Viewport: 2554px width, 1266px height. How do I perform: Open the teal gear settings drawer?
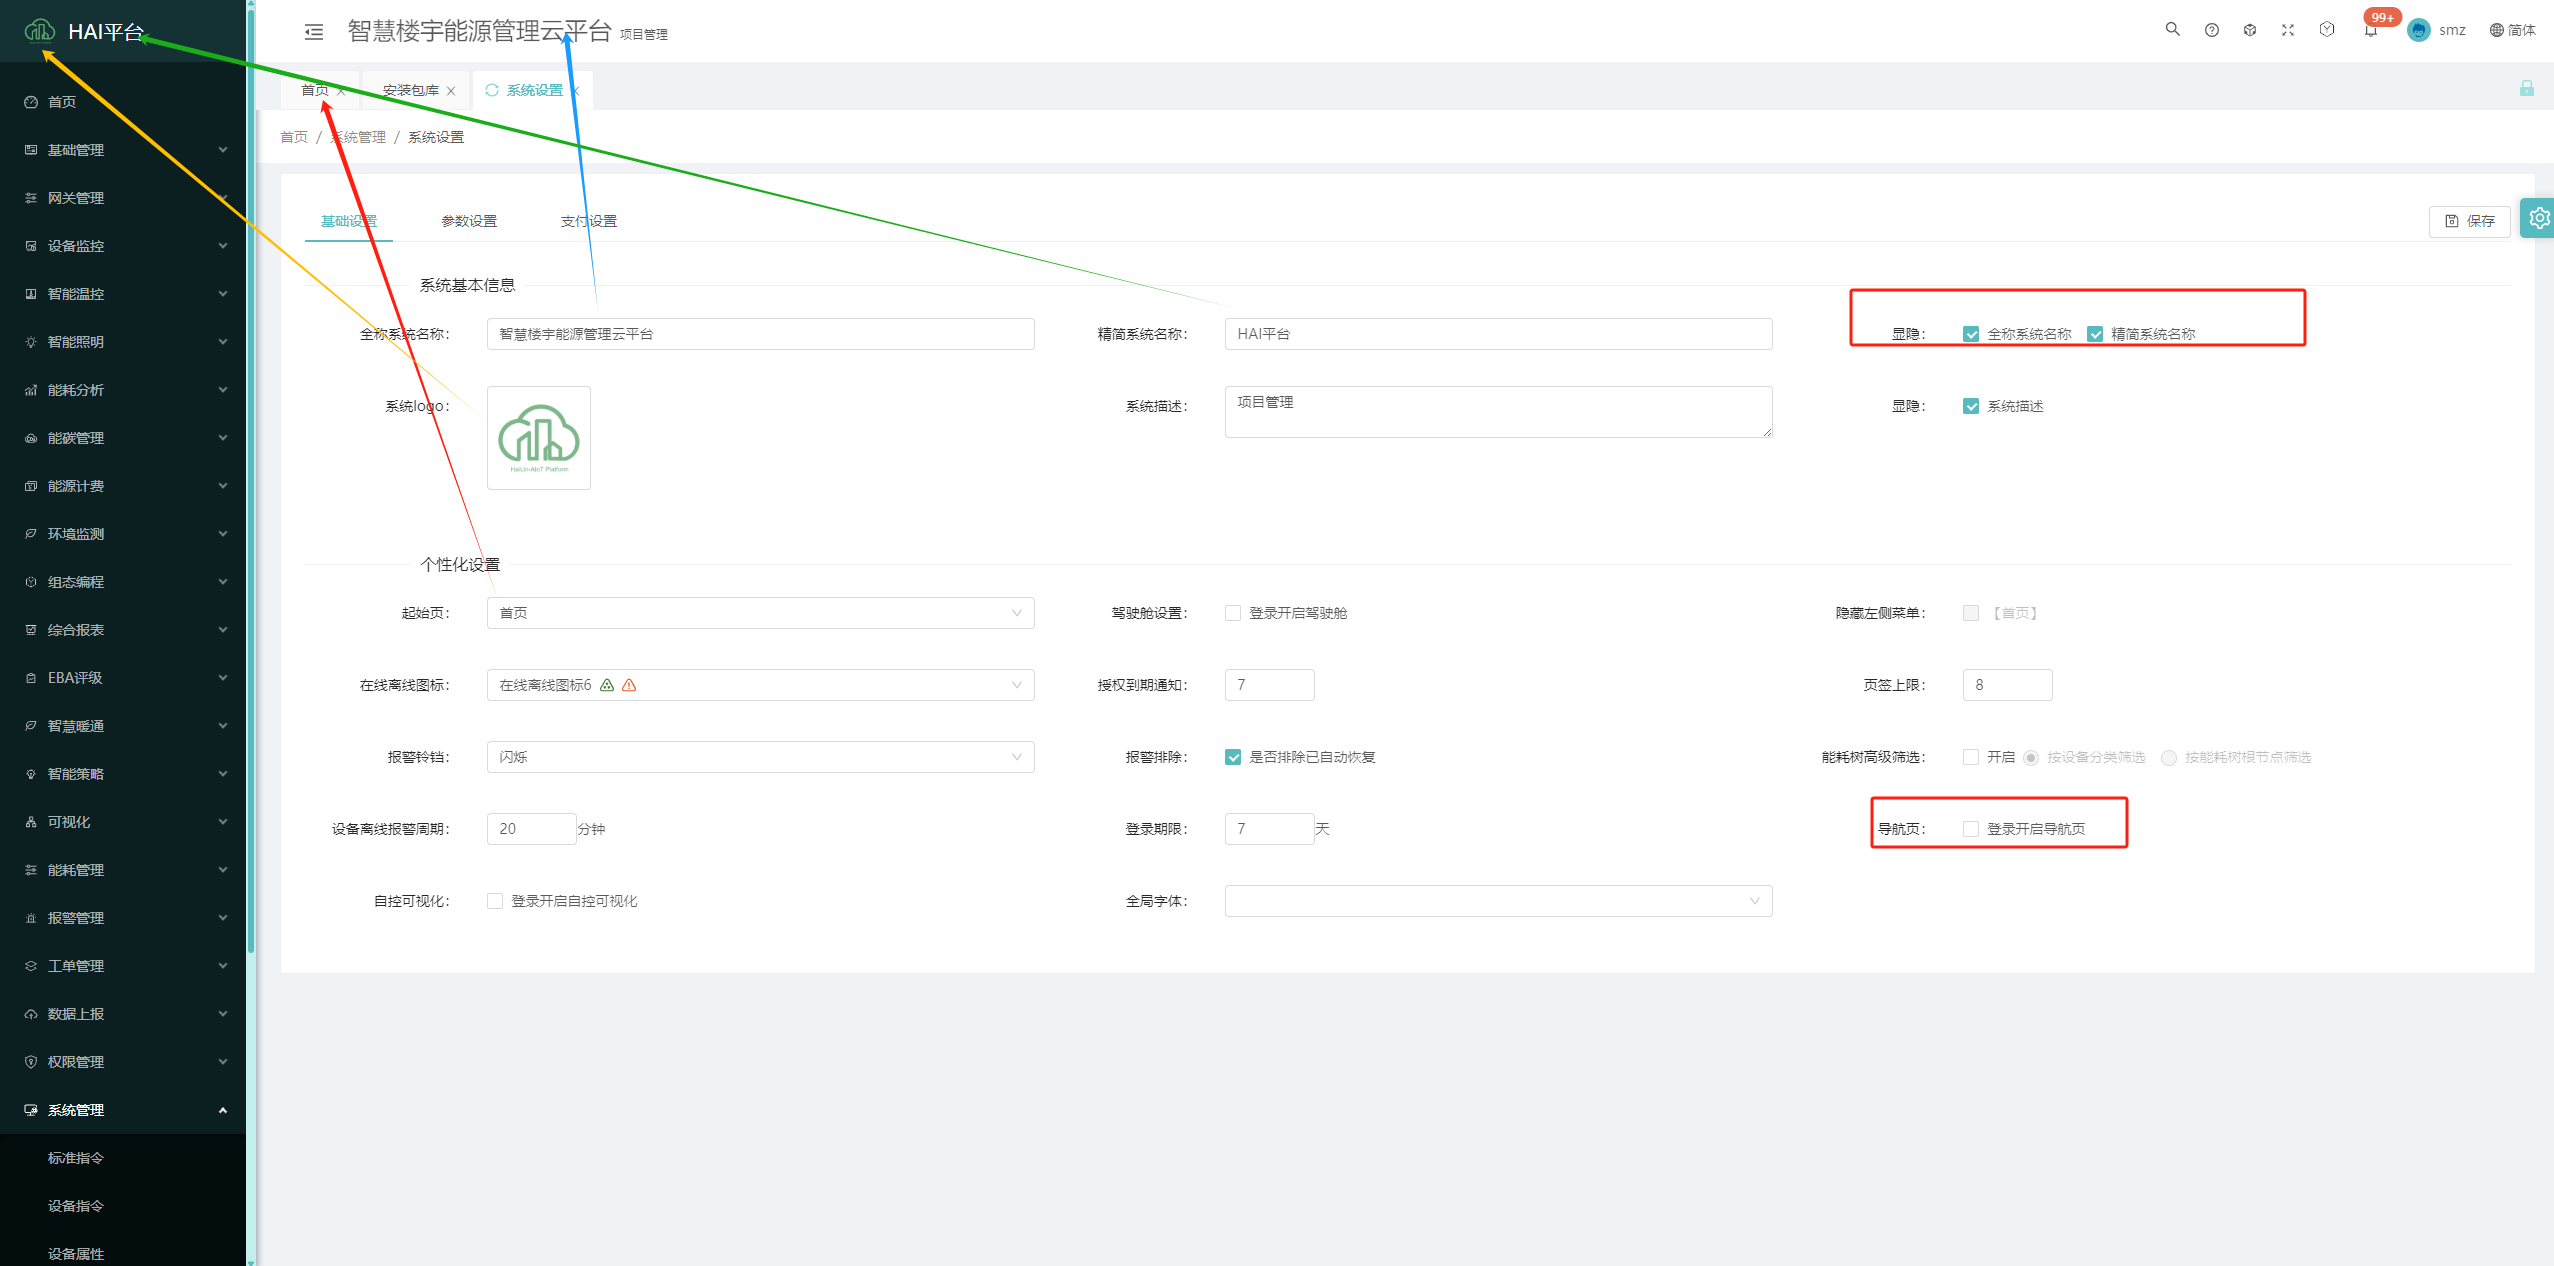(2539, 218)
